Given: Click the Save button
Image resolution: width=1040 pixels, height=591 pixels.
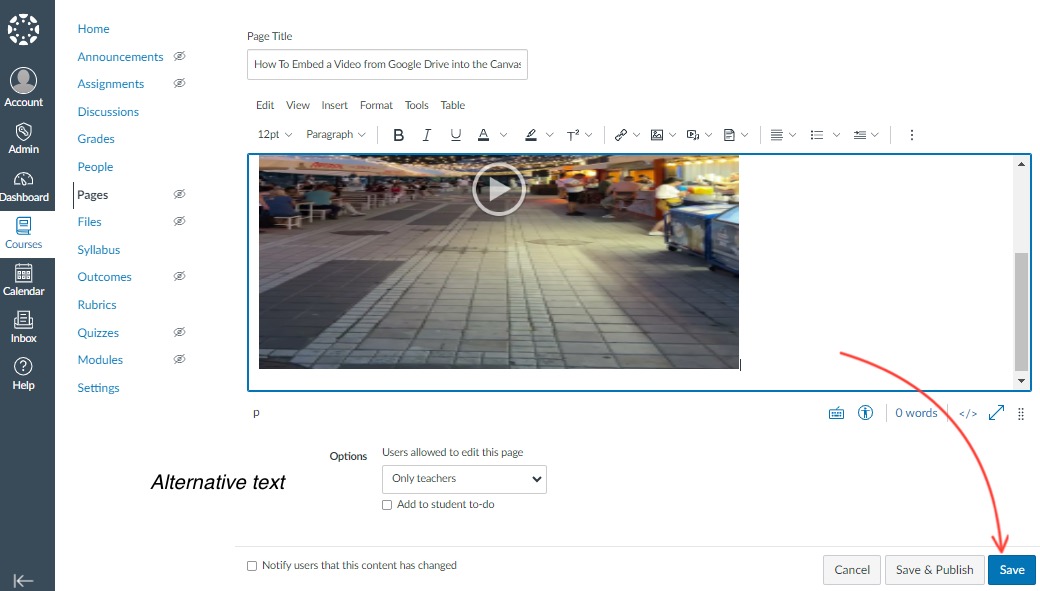Looking at the screenshot, I should (1012, 570).
